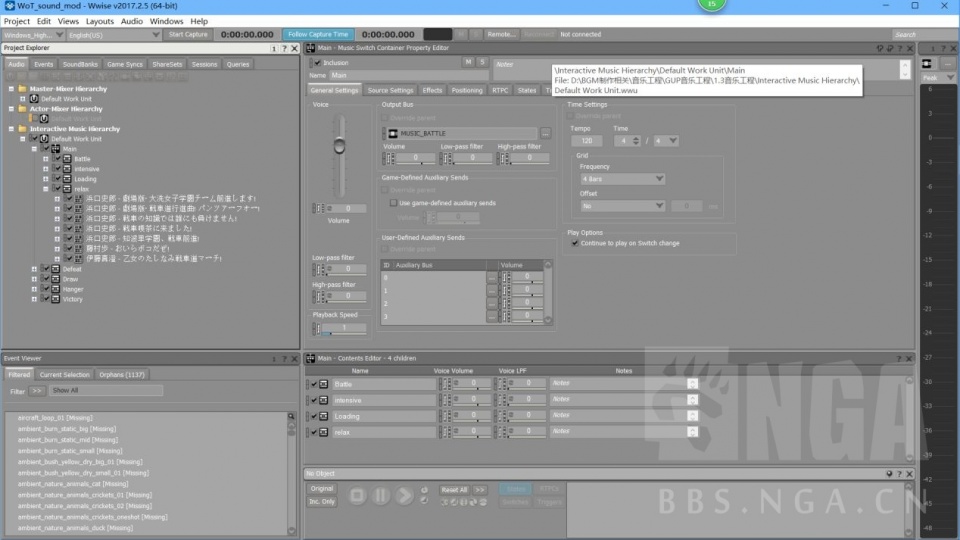Screen dimensions: 960x540
Task: Click the Follow Capture Time button
Action: 318,35
